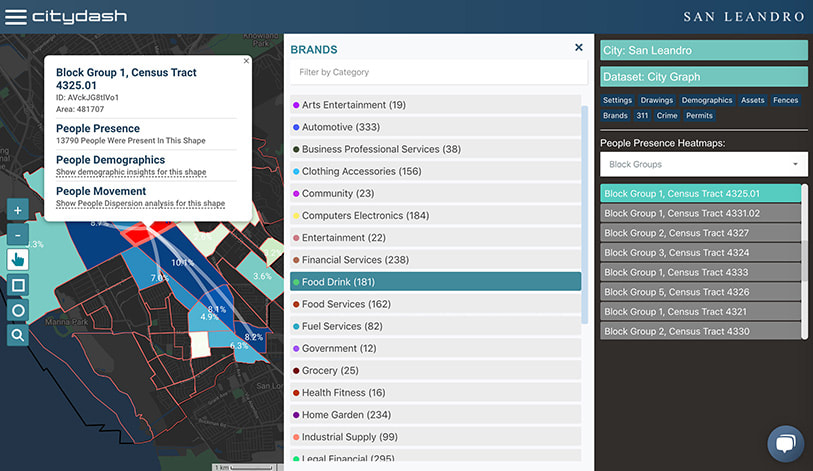The width and height of the screenshot is (813, 471).
Task: Select the Automotive (333) brand category
Action: pos(435,127)
